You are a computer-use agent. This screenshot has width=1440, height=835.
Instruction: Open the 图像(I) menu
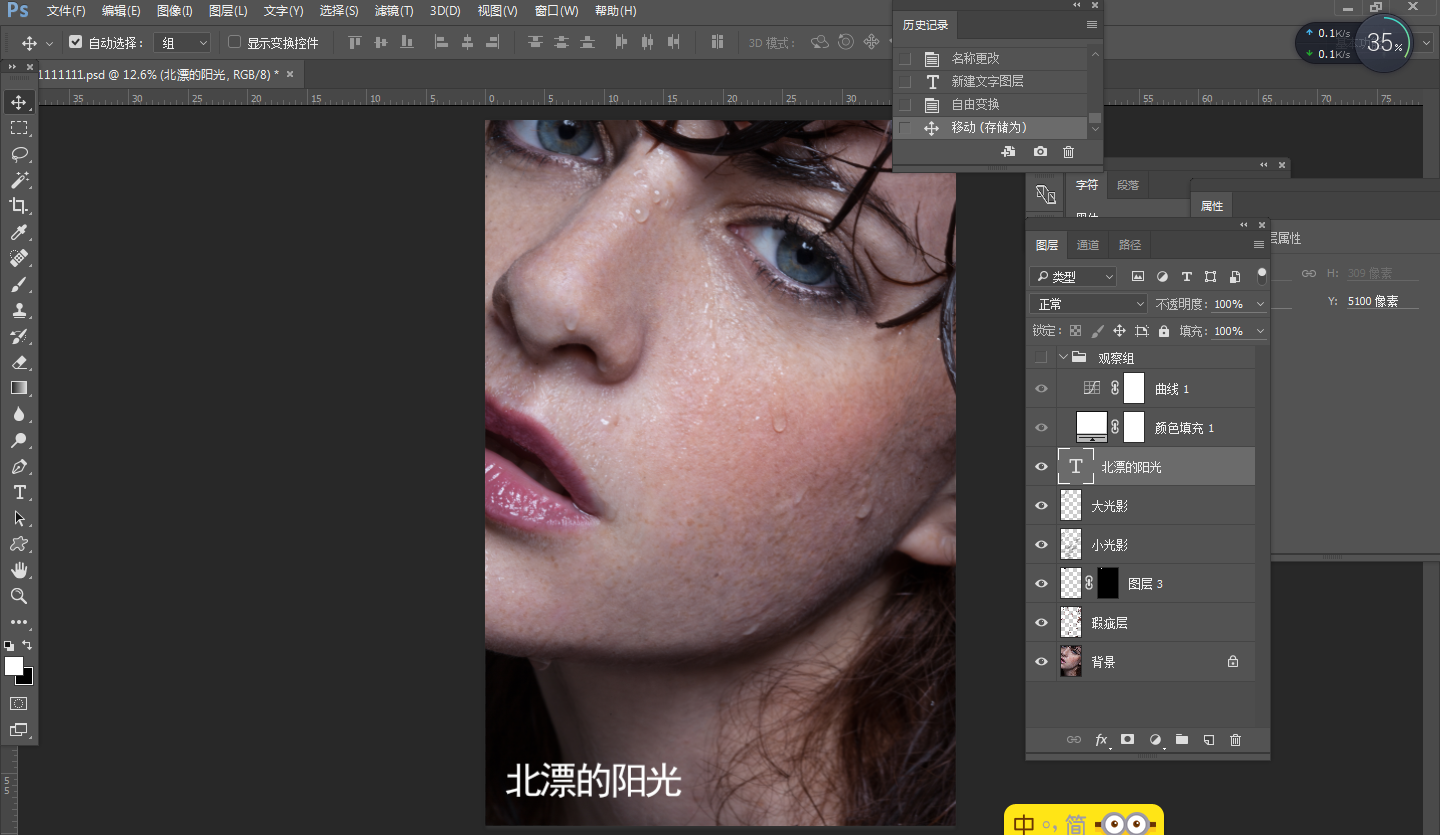tap(175, 11)
